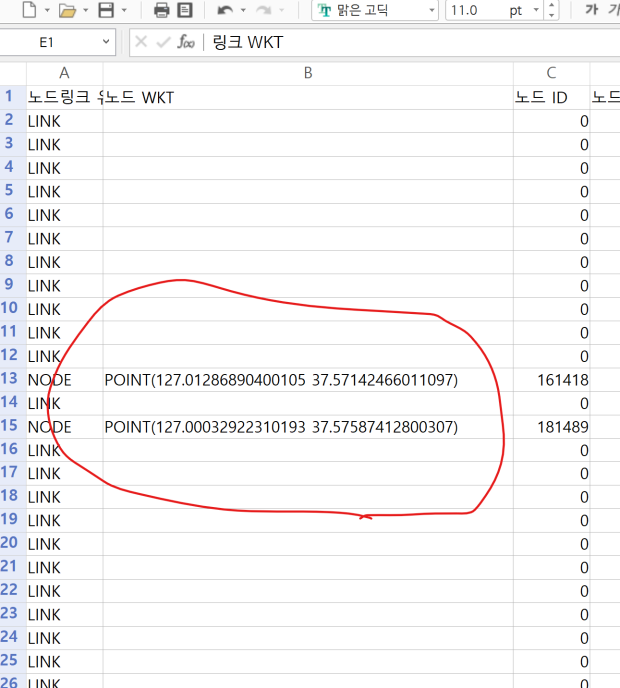Click the font size stepper arrows
This screenshot has width=620, height=688.
(x=553, y=11)
